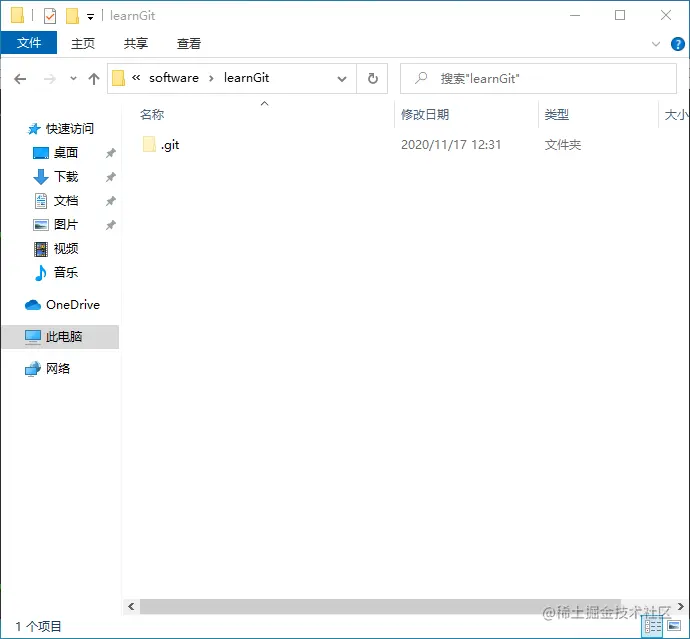Image resolution: width=690 pixels, height=639 pixels.
Task: Switch to large icons view
Action: pos(674,625)
